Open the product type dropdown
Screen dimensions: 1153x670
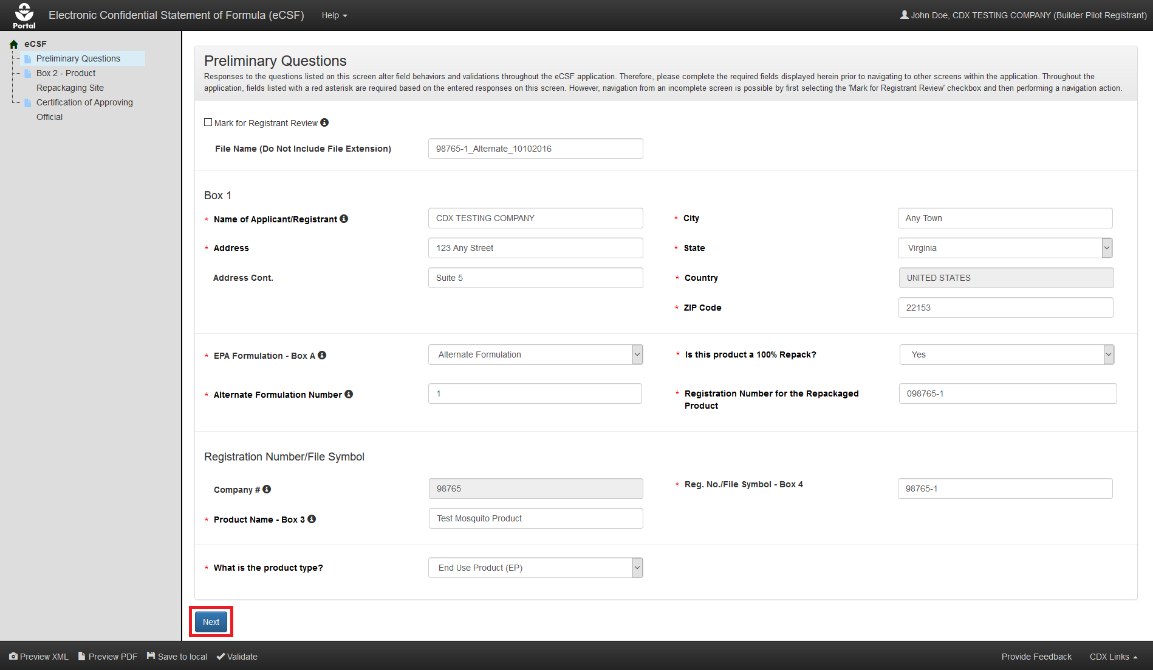[535, 568]
